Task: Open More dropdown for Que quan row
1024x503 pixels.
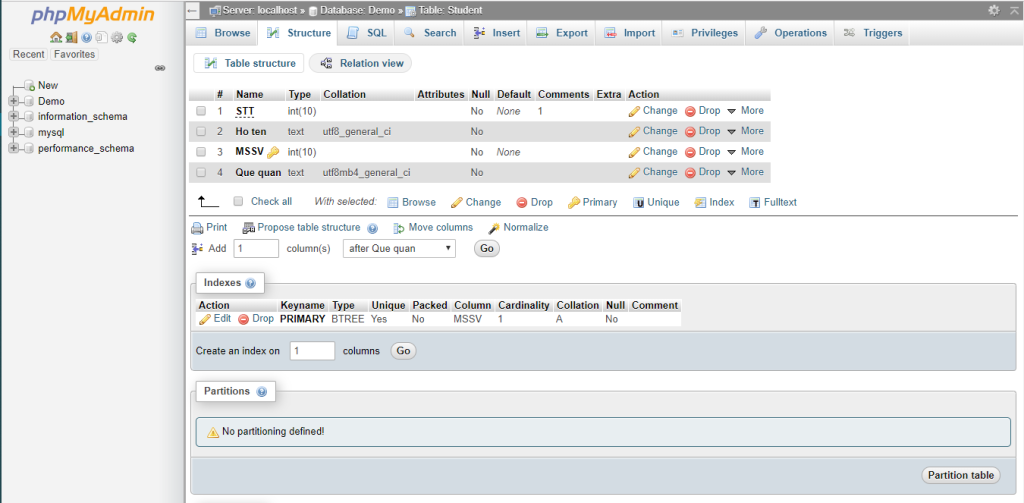Action: [745, 172]
